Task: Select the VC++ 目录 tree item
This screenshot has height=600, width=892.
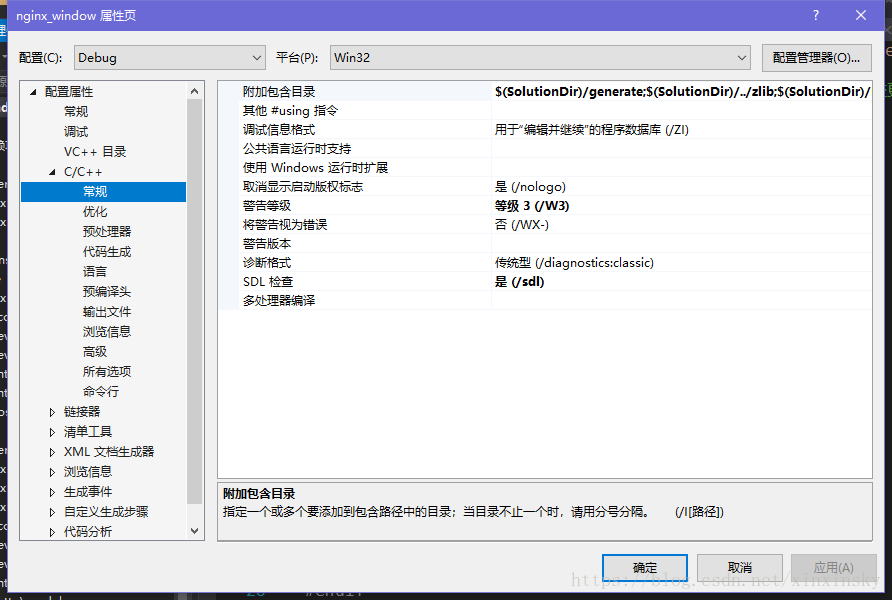Action: click(95, 152)
